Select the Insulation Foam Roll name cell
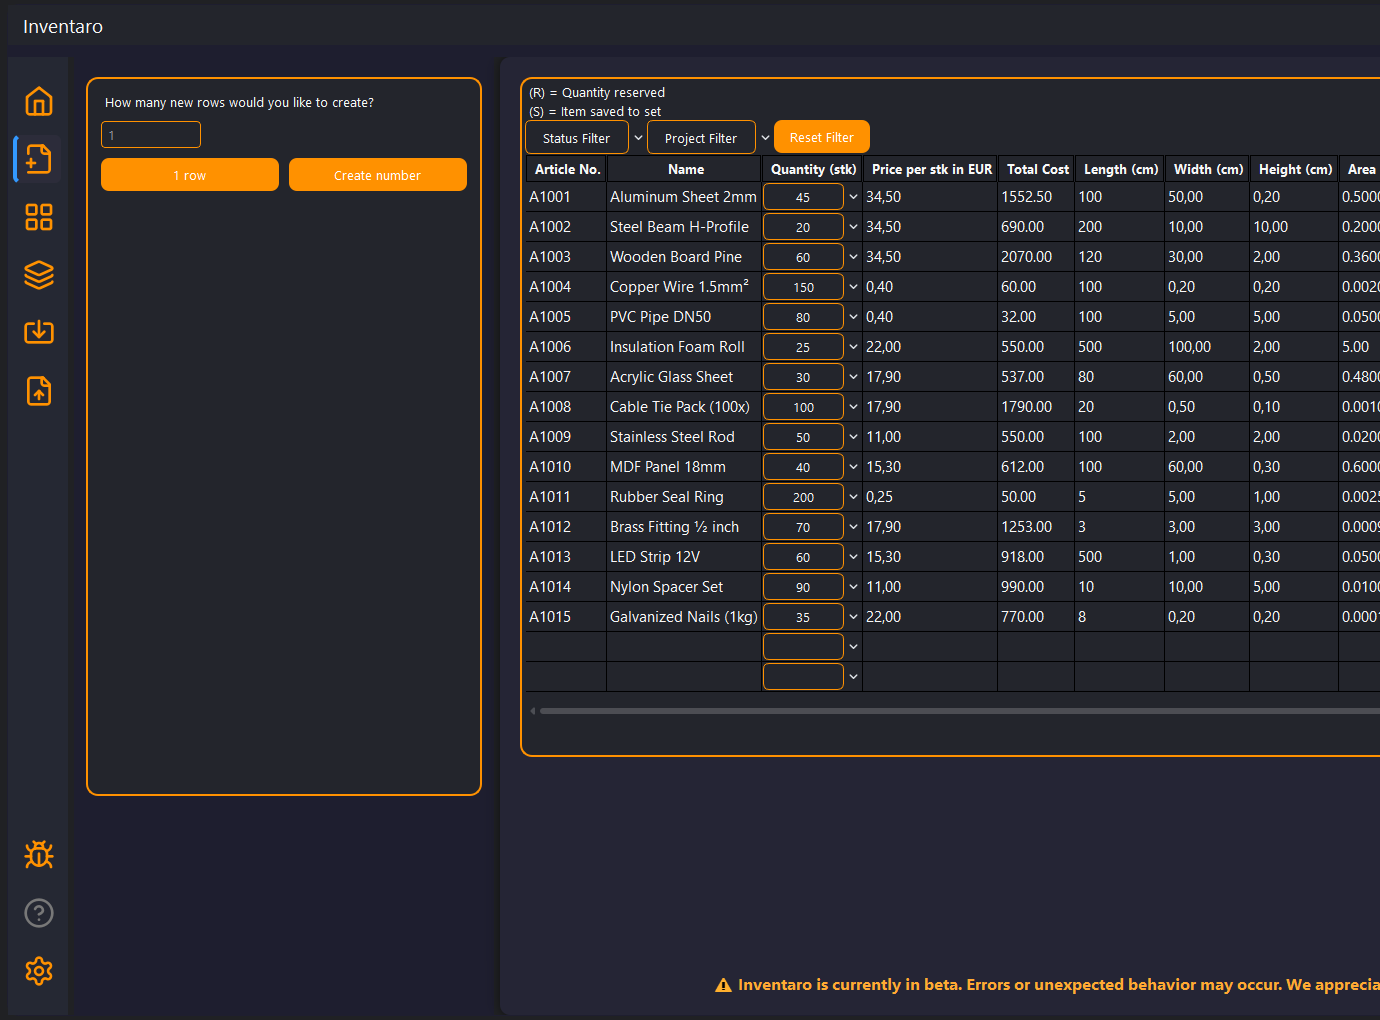This screenshot has width=1380, height=1020. pos(684,347)
